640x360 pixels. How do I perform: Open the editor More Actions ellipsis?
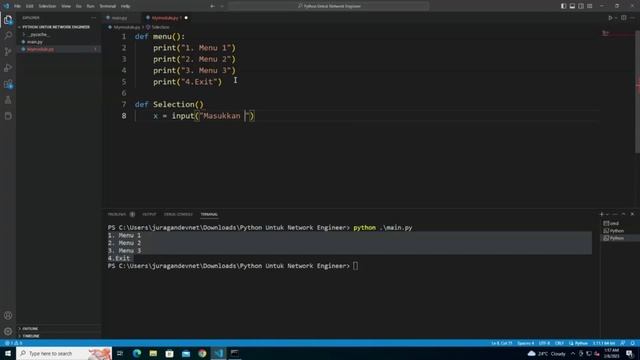tap(633, 18)
